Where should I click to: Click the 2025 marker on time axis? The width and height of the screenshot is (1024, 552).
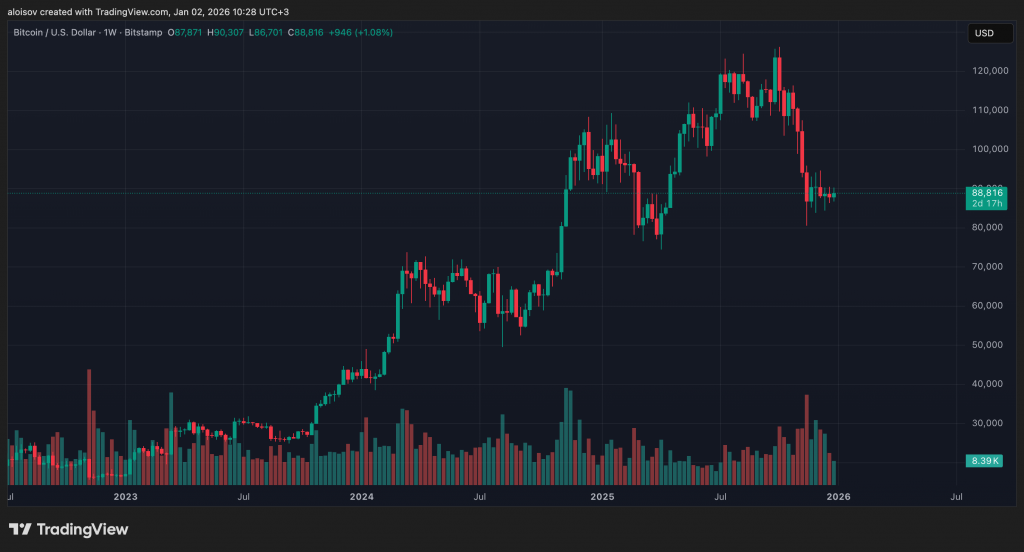tap(601, 496)
